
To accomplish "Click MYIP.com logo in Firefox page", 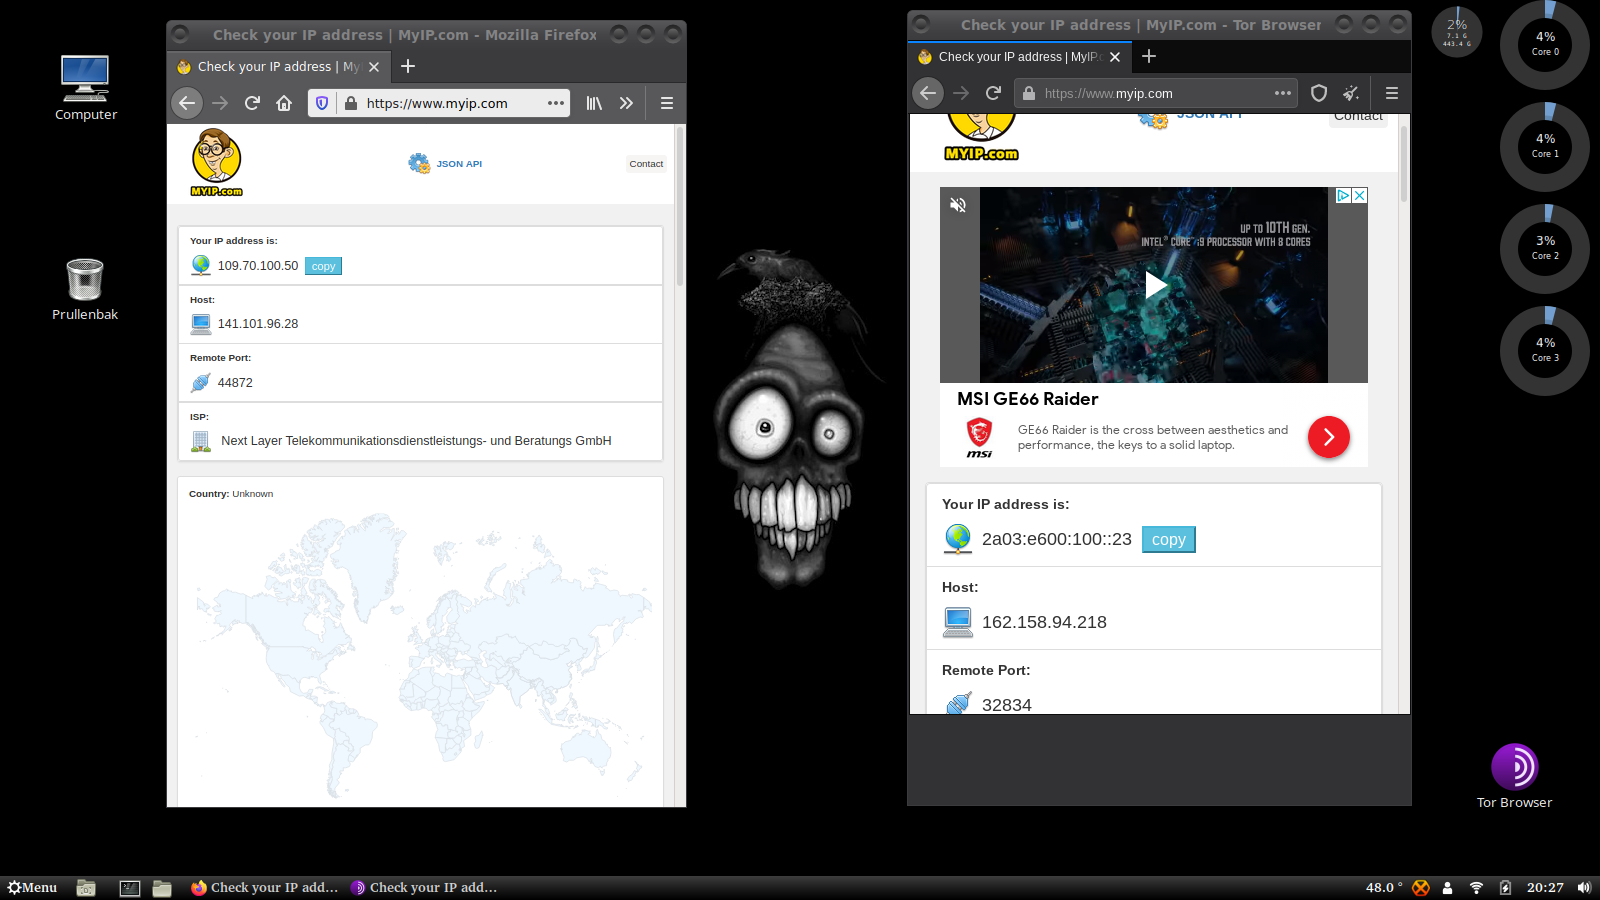I will pos(216,163).
